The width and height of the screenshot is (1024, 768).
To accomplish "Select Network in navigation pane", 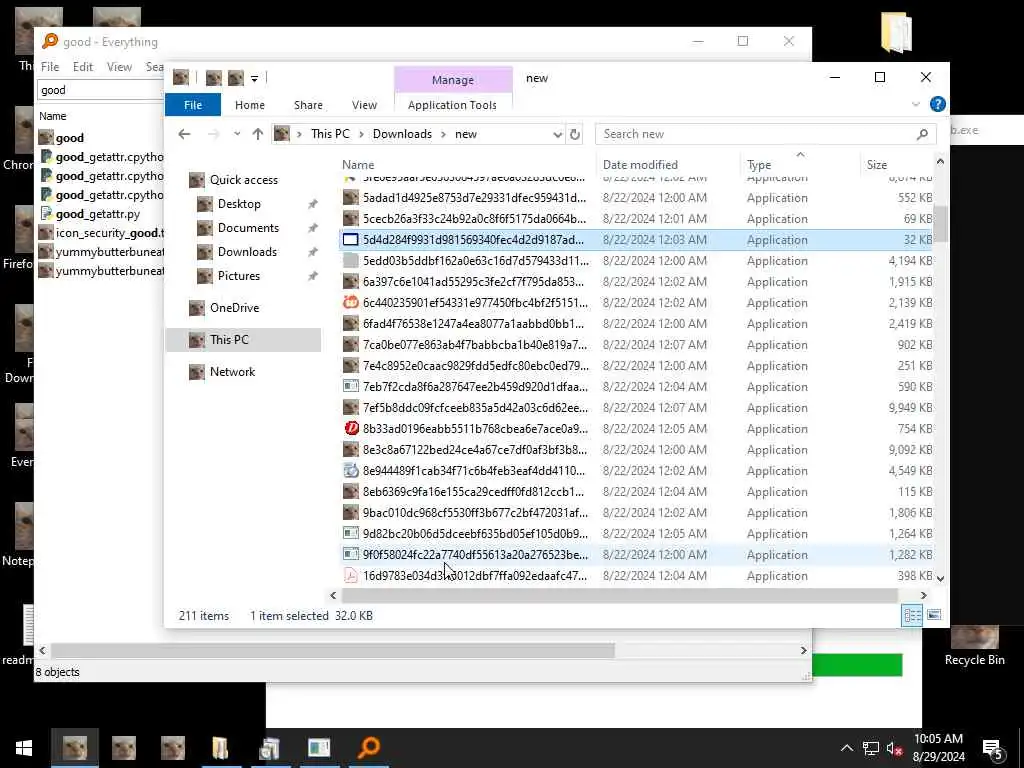I will 232,372.
